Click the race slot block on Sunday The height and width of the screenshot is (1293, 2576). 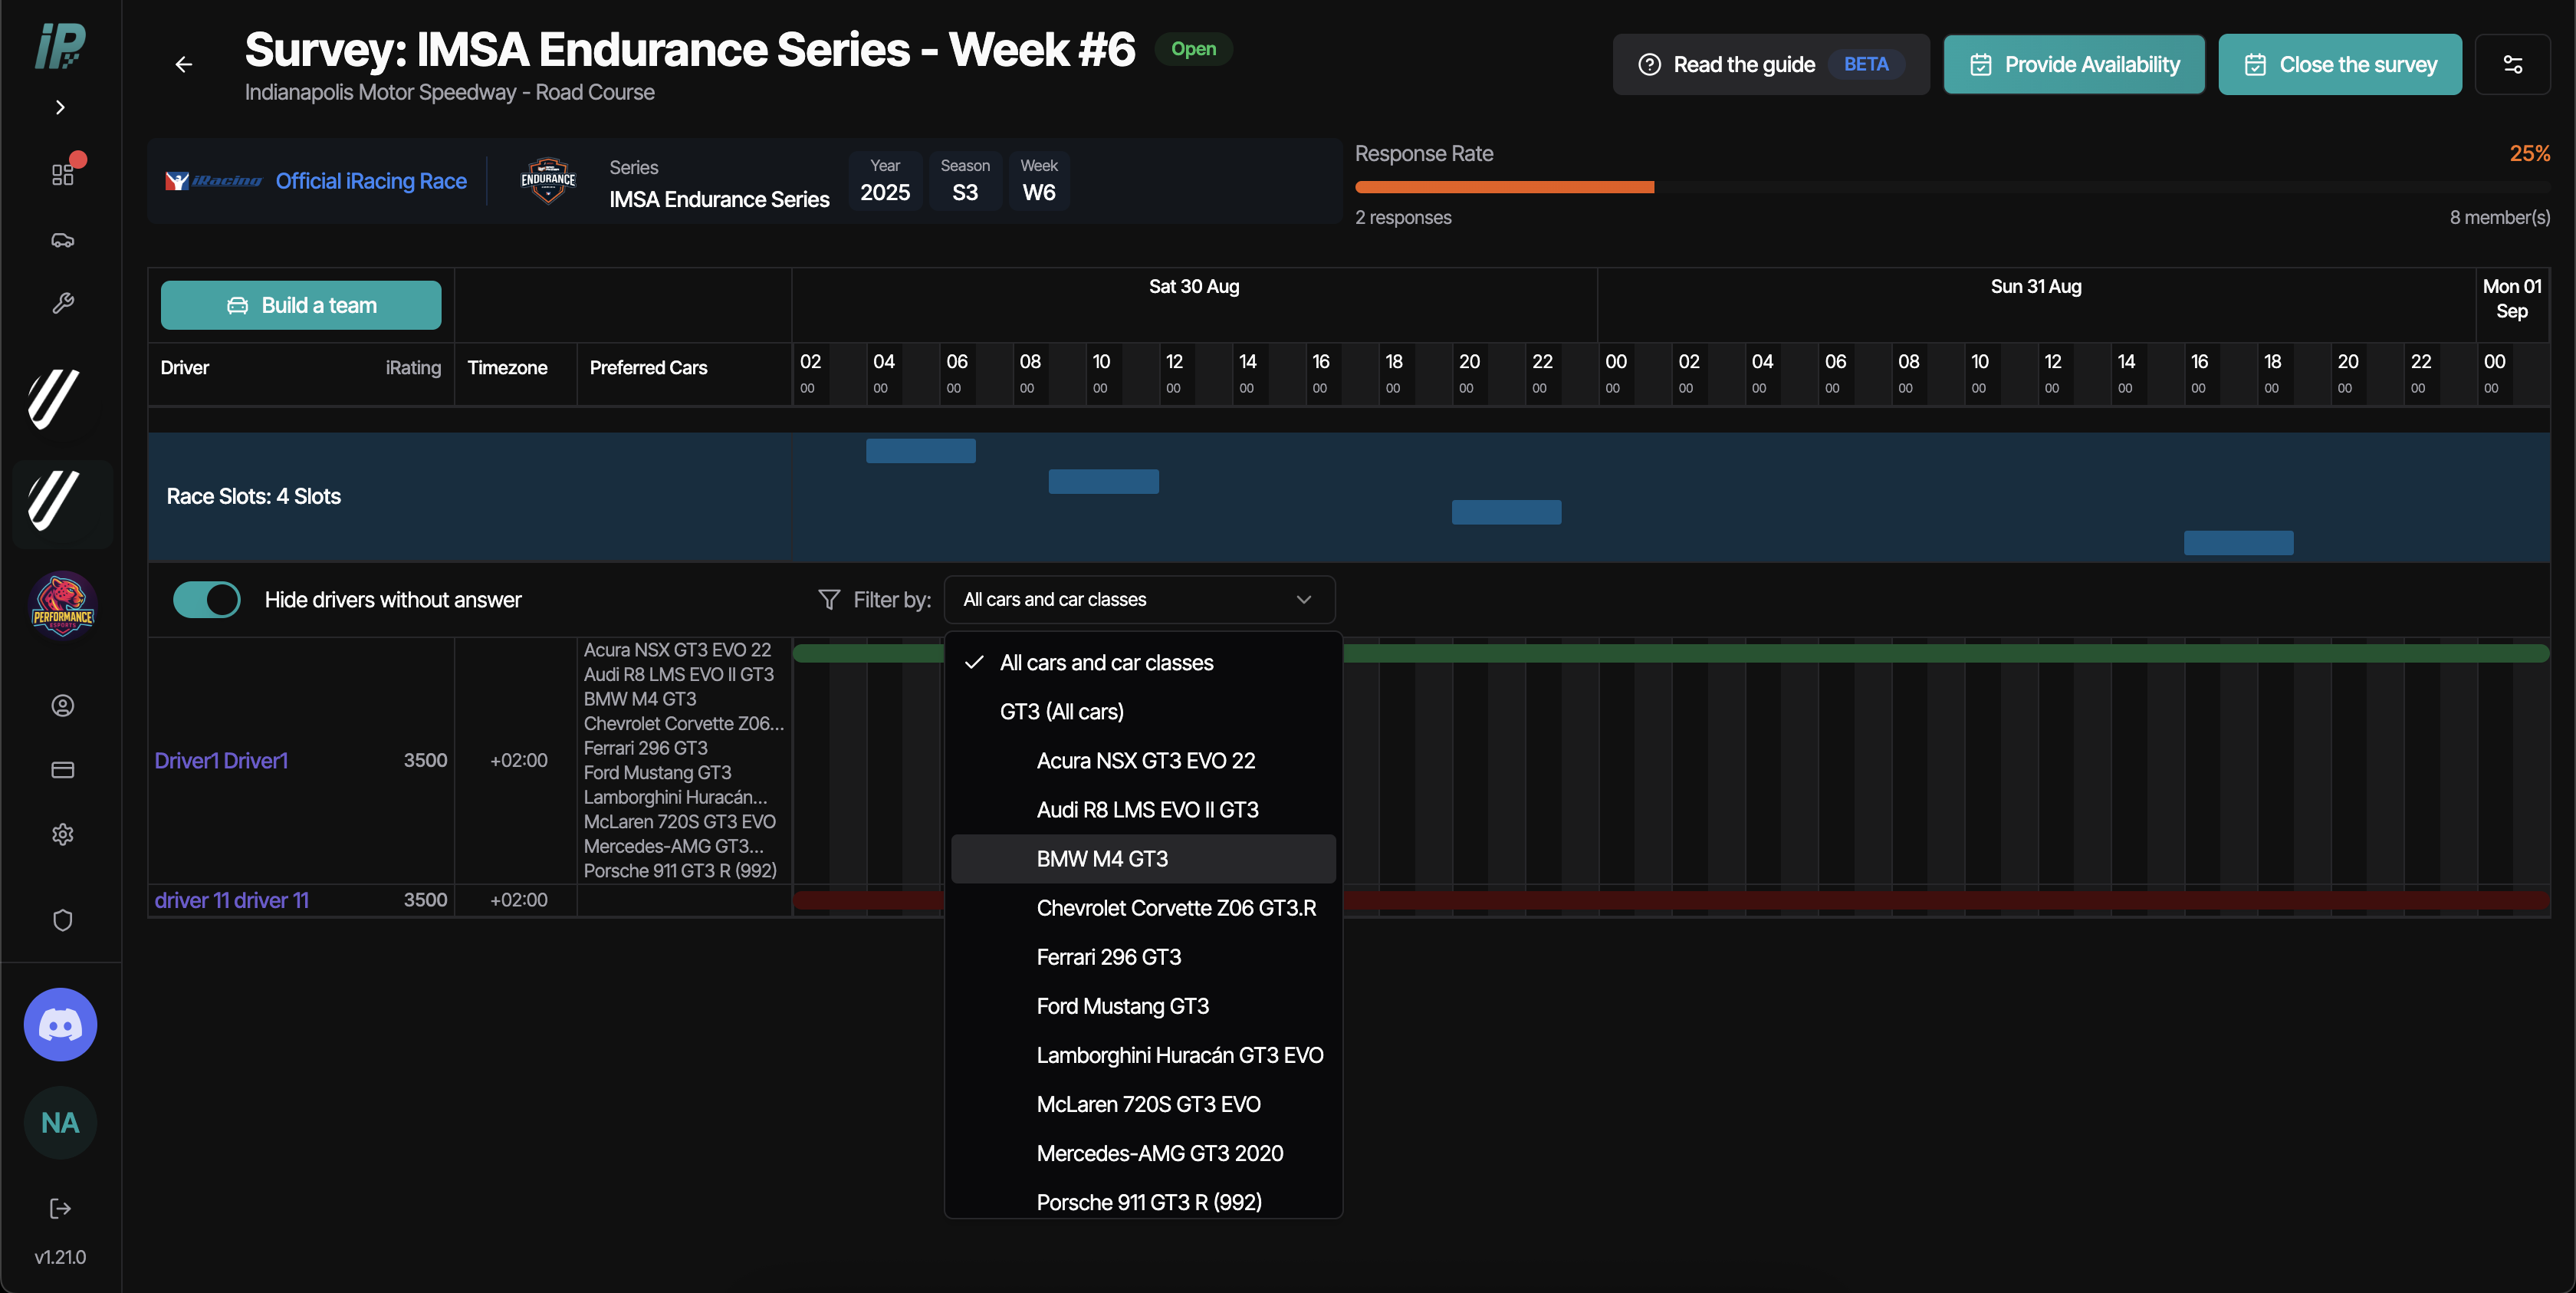(x=2238, y=542)
